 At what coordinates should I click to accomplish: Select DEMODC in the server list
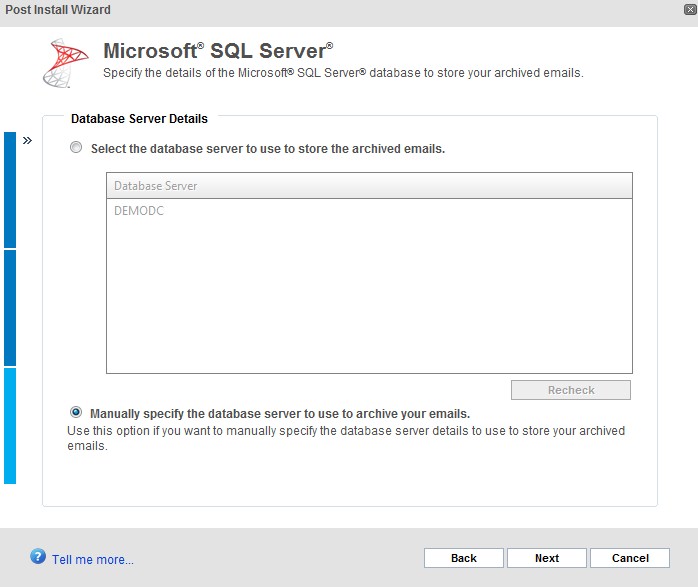pyautogui.click(x=139, y=211)
